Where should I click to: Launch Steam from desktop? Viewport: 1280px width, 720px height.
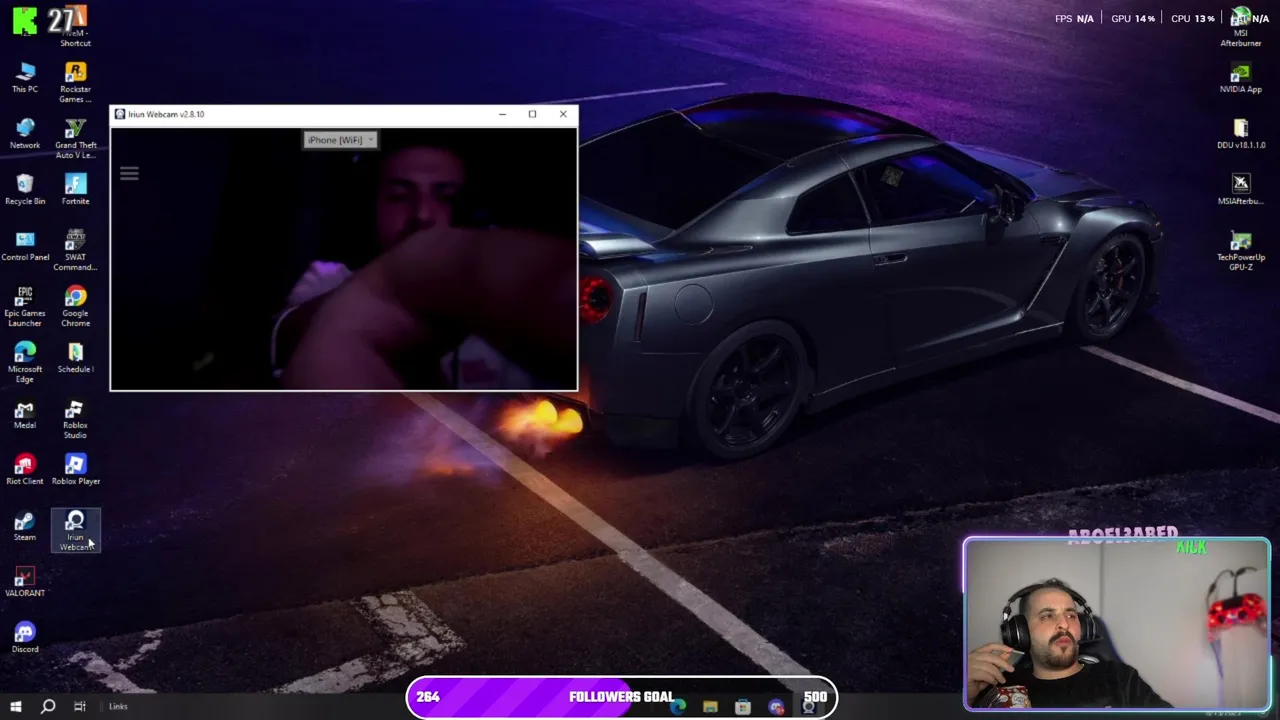coord(25,525)
